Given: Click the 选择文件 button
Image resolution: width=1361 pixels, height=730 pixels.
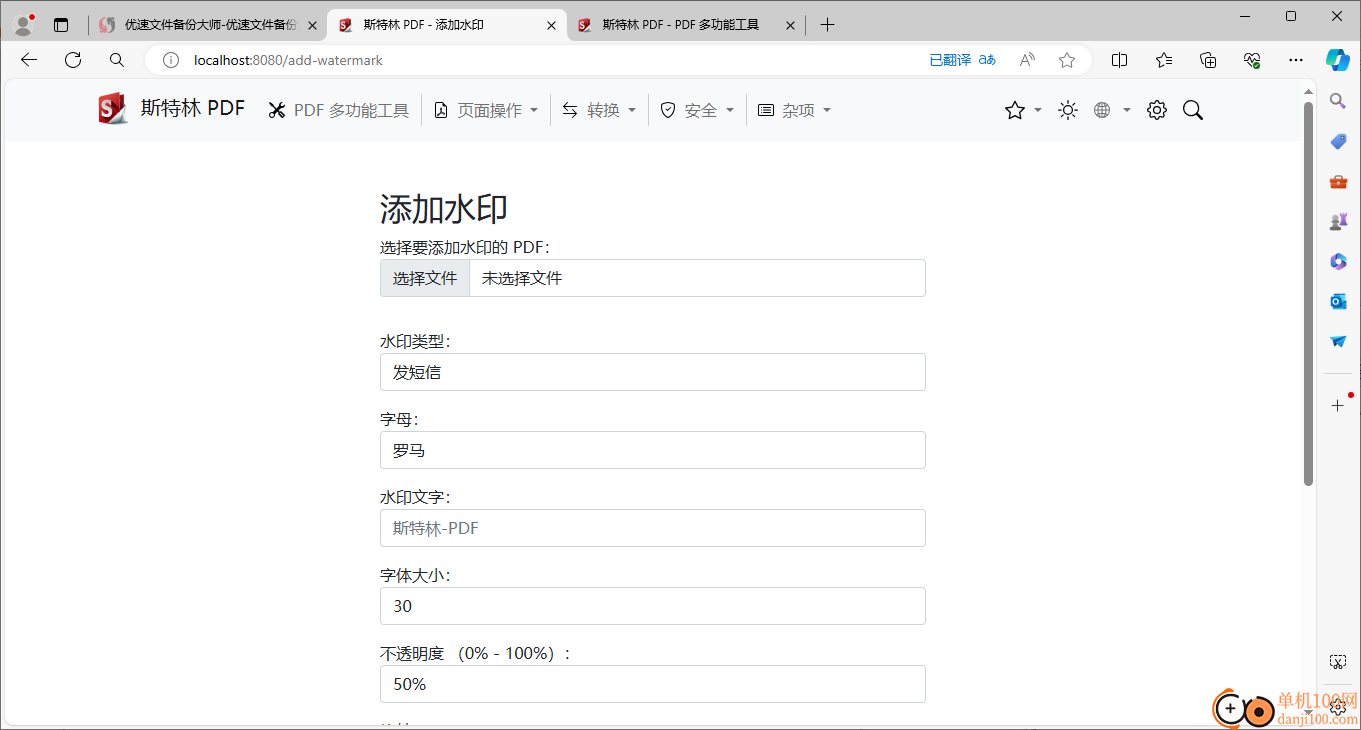Looking at the screenshot, I should coord(425,278).
